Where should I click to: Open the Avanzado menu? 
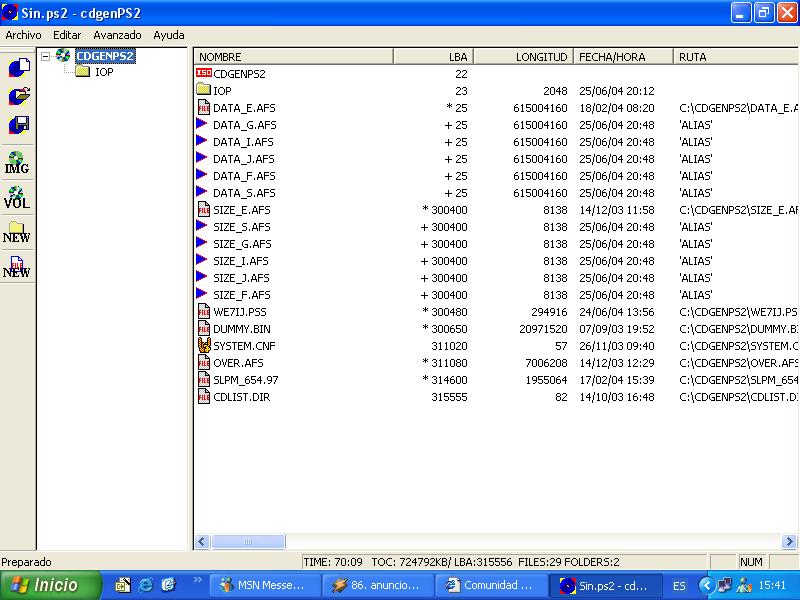(x=117, y=35)
